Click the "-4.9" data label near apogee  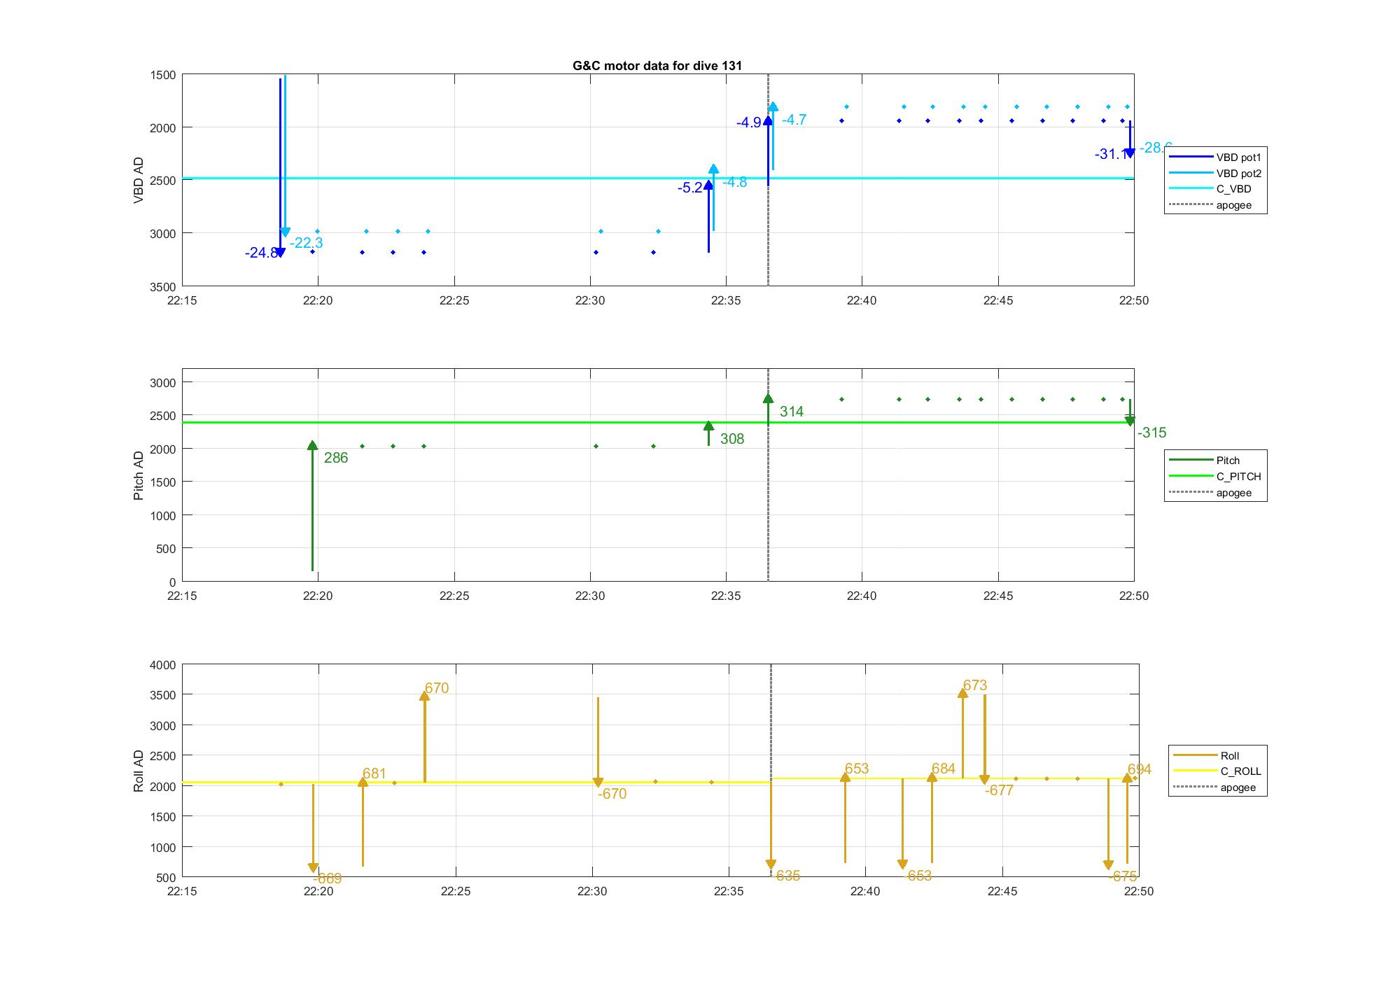pyautogui.click(x=749, y=123)
